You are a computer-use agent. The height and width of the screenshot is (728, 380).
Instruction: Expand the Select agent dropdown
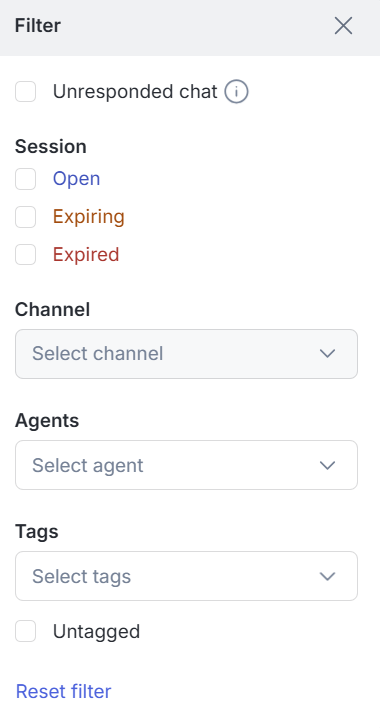pyautogui.click(x=186, y=465)
